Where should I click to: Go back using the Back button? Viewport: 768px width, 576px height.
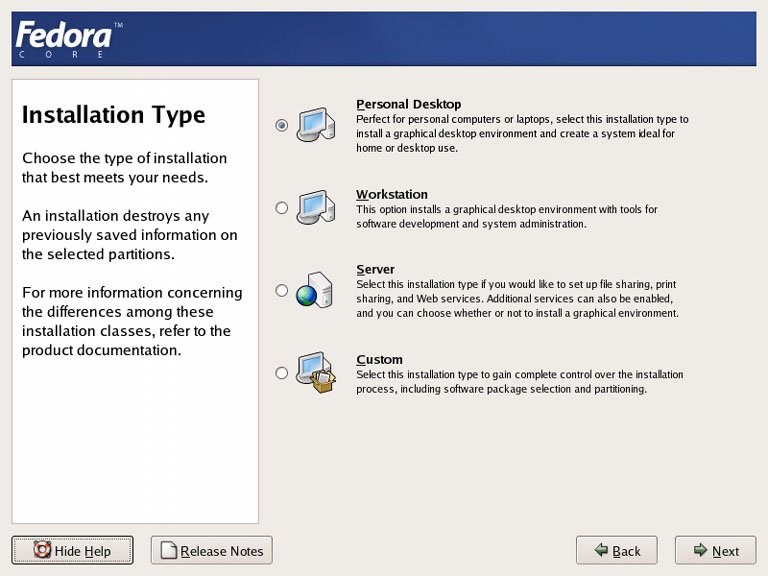[x=616, y=550]
